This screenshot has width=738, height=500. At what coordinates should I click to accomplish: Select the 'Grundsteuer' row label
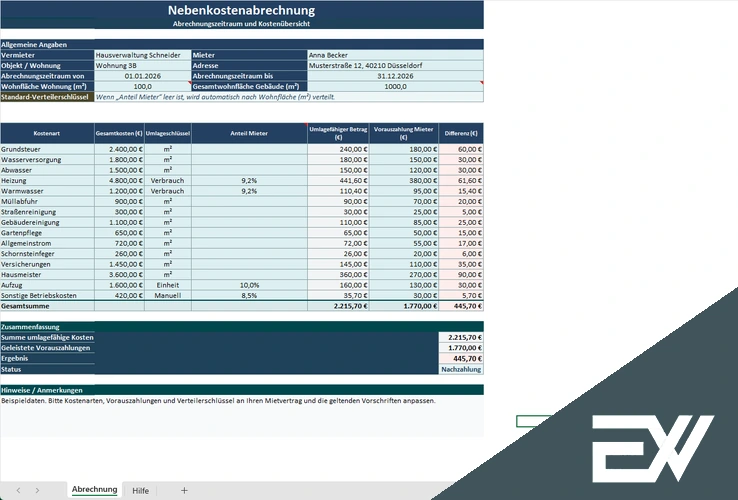point(47,149)
